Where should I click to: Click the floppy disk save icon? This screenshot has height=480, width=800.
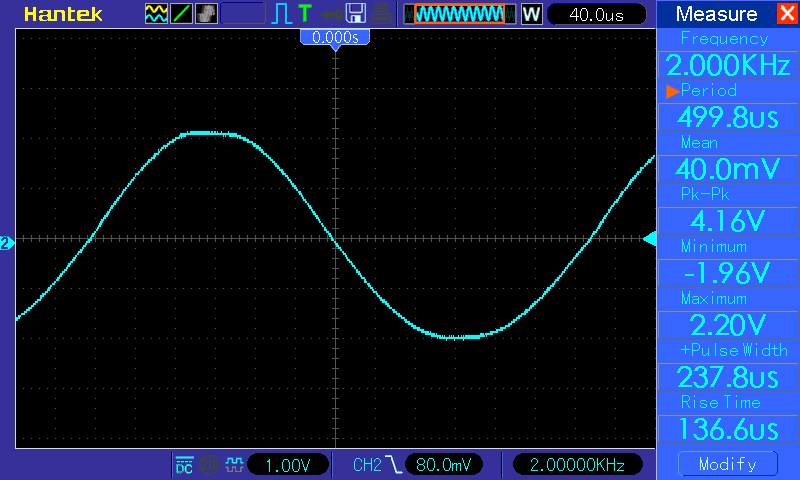(x=356, y=14)
